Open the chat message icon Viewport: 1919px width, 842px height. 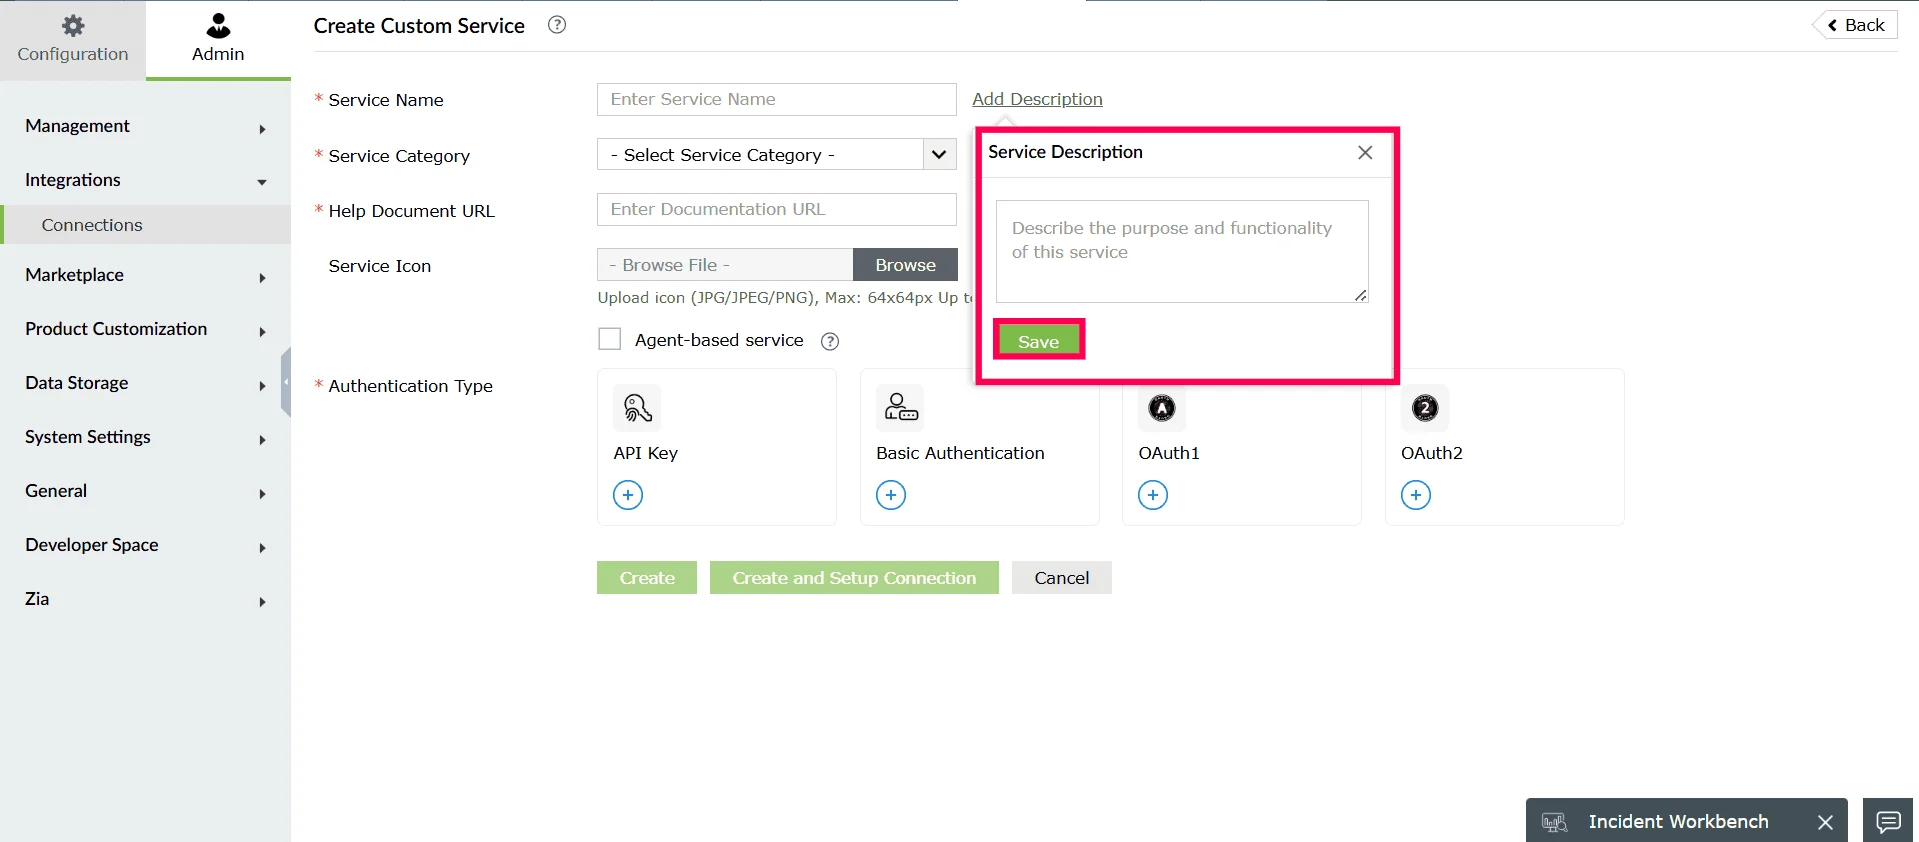pyautogui.click(x=1888, y=821)
